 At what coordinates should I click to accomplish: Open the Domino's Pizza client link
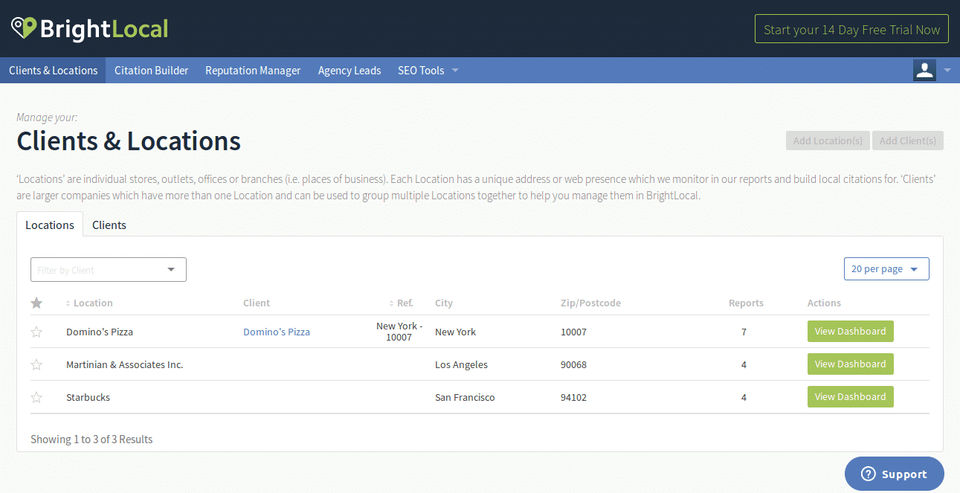point(277,332)
